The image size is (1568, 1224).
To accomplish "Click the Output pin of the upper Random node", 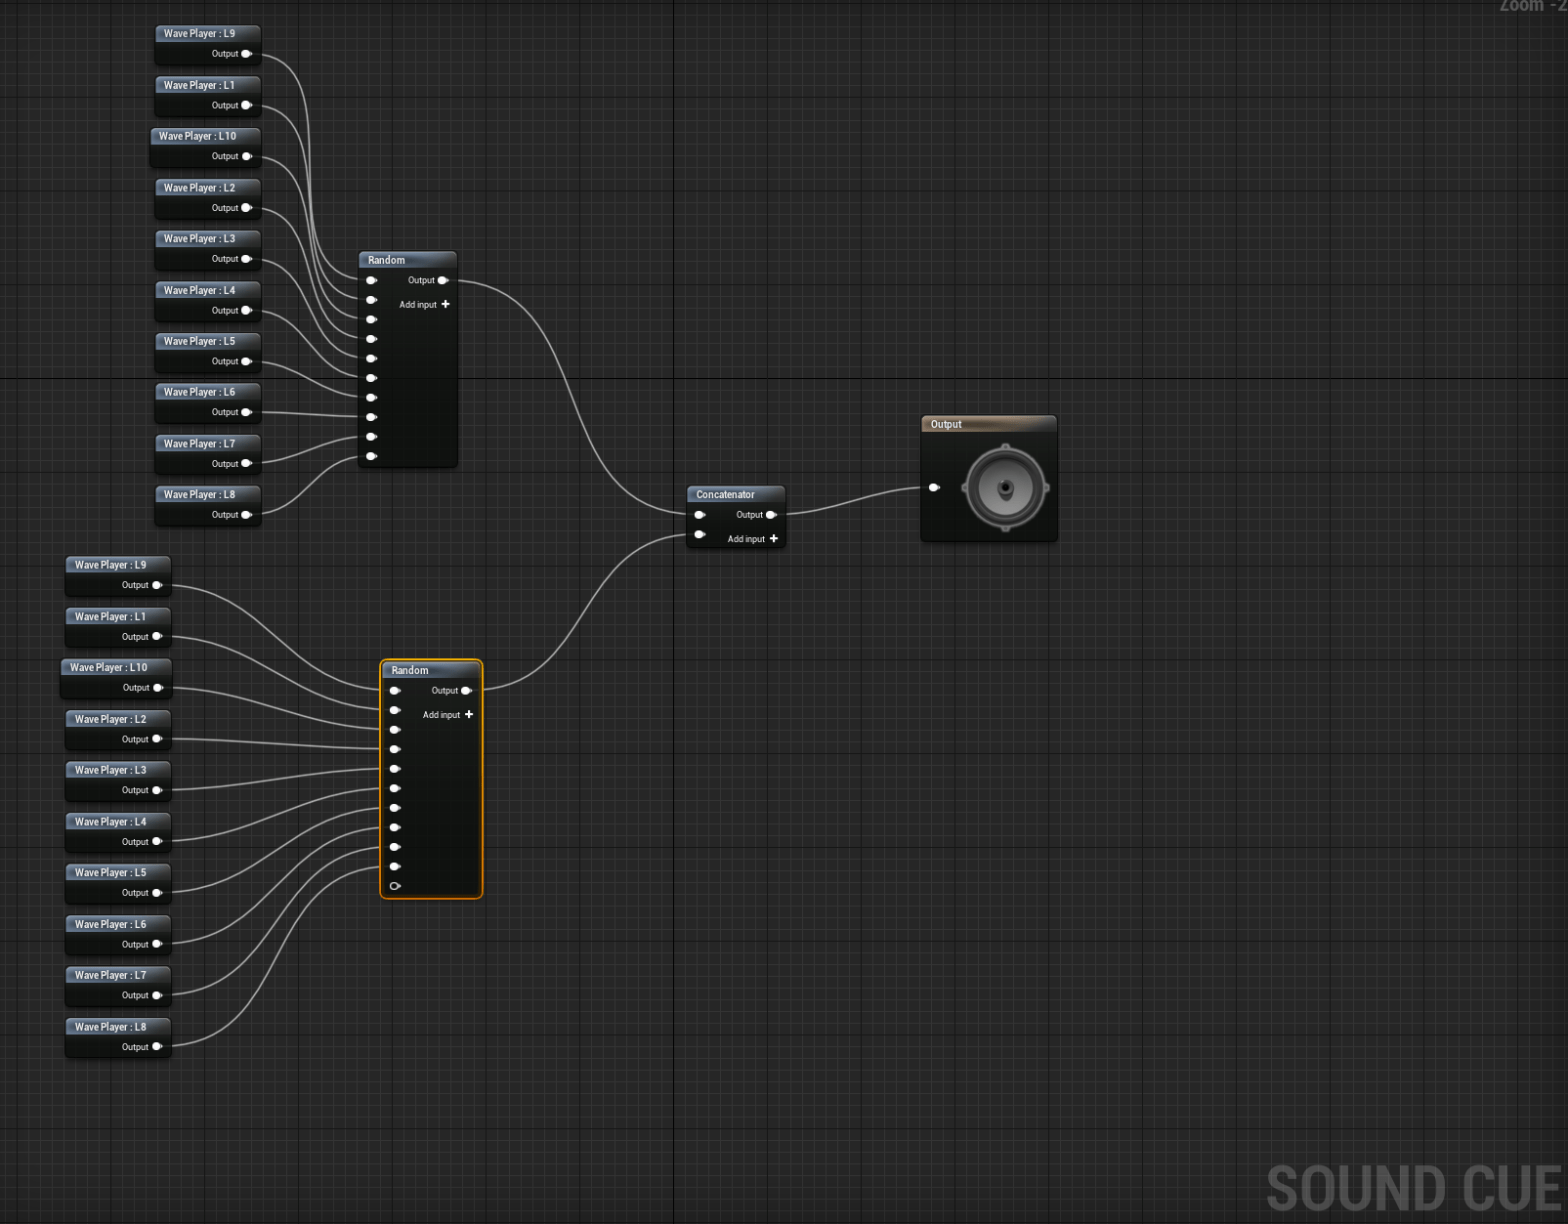I will coord(443,281).
